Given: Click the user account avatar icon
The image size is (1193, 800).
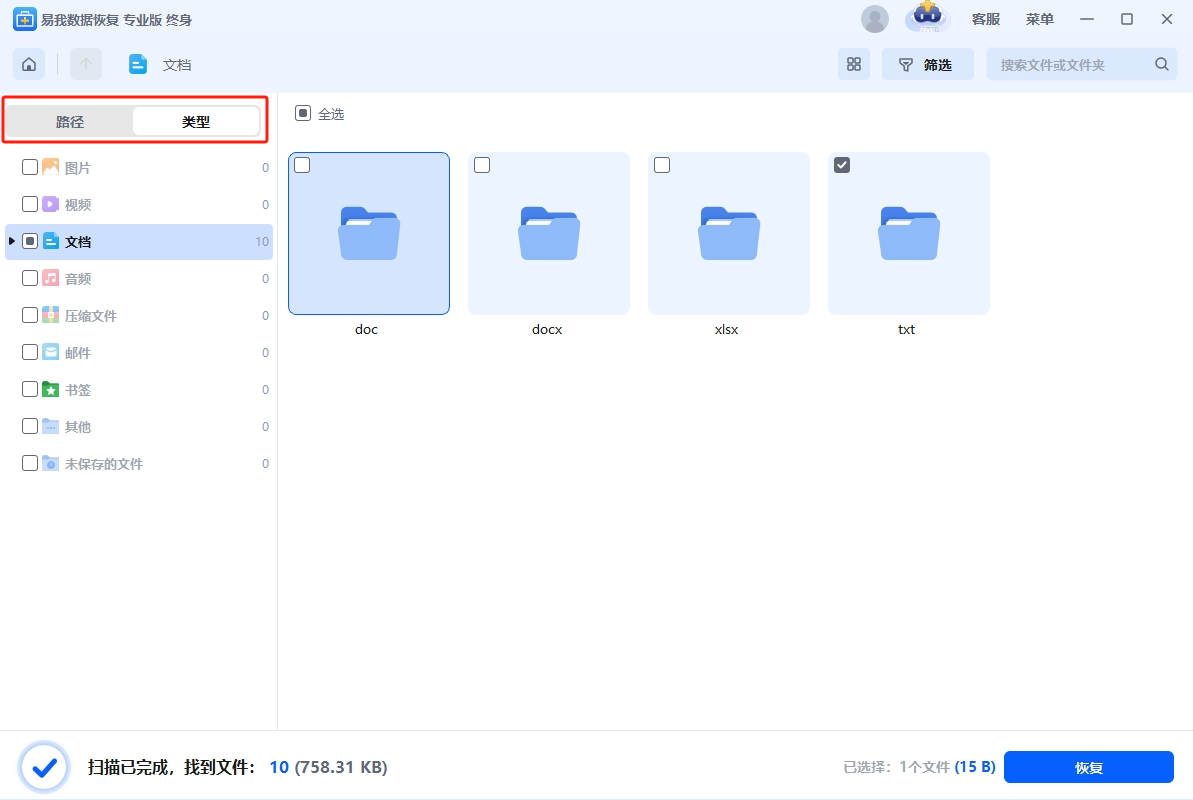Looking at the screenshot, I should pos(874,19).
